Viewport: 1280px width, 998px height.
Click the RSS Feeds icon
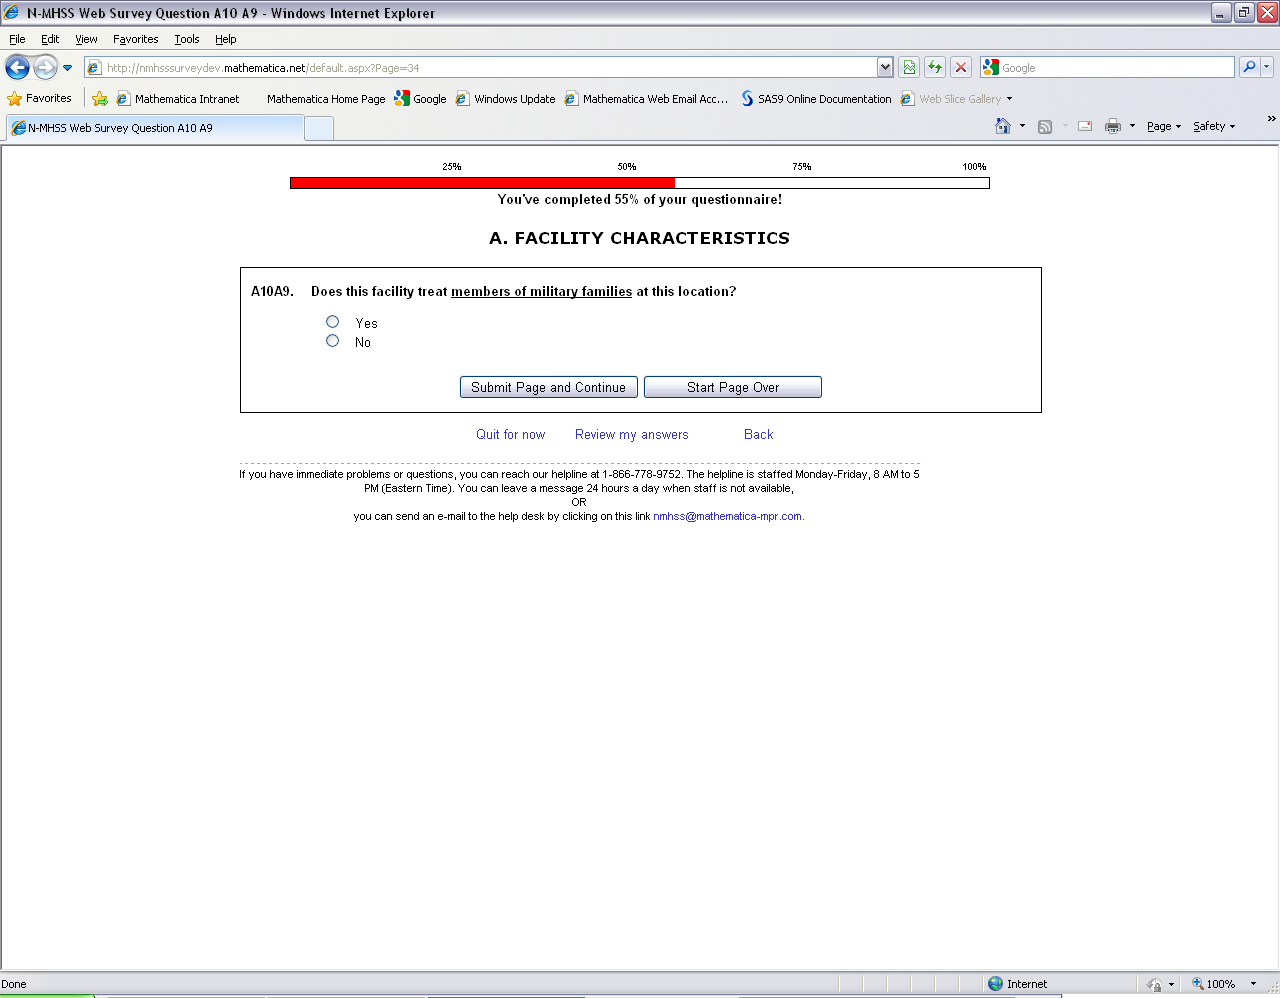1045,126
